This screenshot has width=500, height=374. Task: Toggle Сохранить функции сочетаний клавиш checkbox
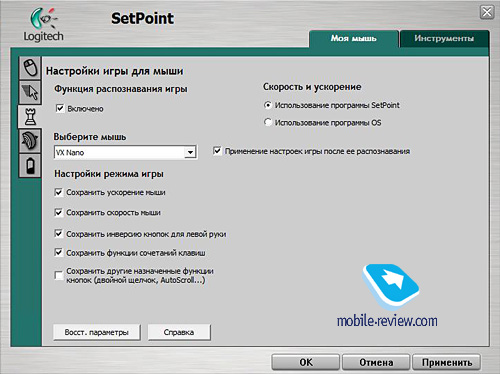(59, 252)
